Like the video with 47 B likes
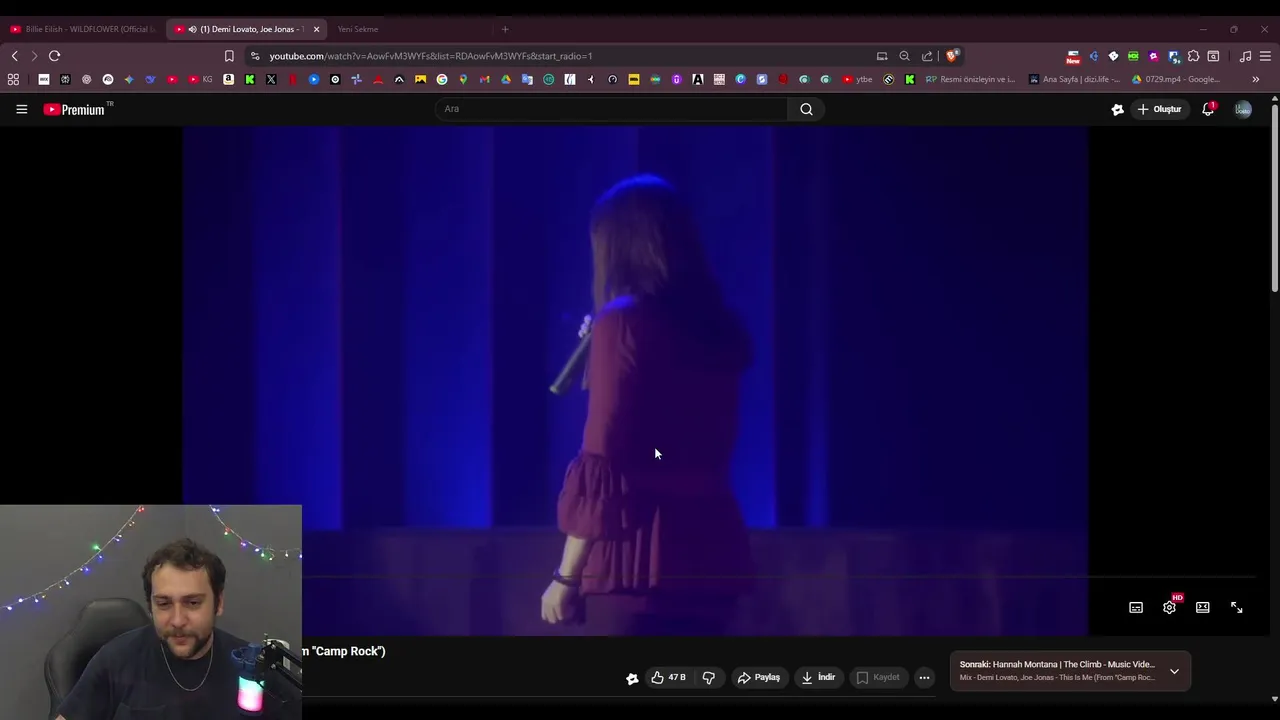The width and height of the screenshot is (1280, 720). pyautogui.click(x=669, y=677)
